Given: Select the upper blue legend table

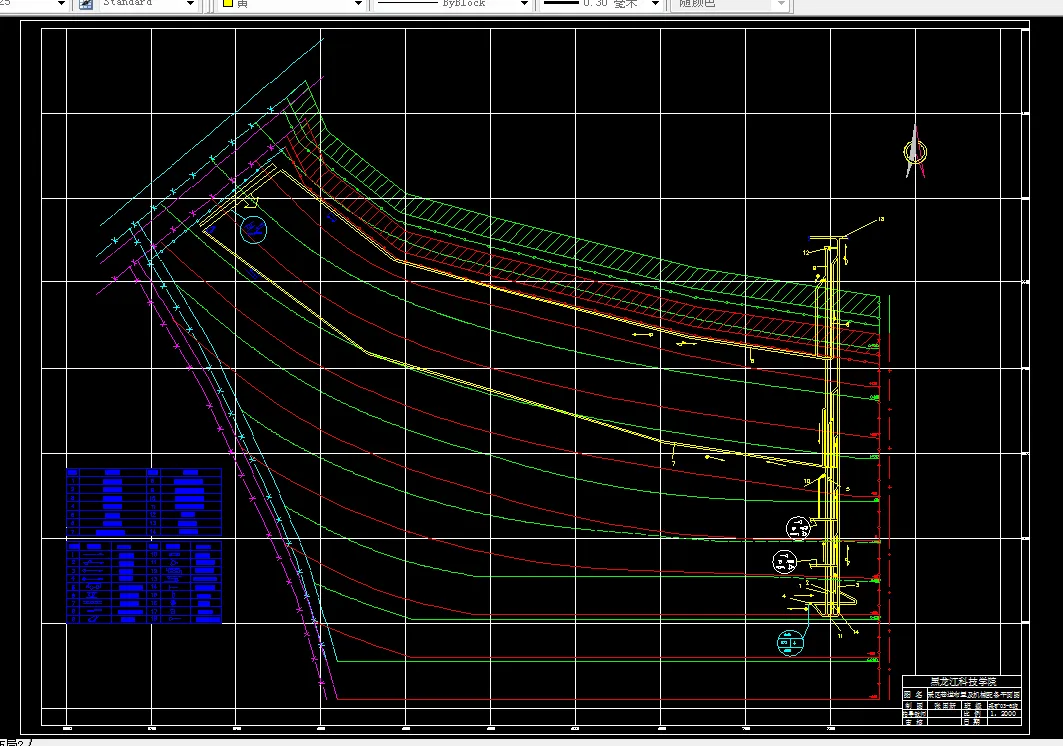Looking at the screenshot, I should pyautogui.click(x=143, y=502).
